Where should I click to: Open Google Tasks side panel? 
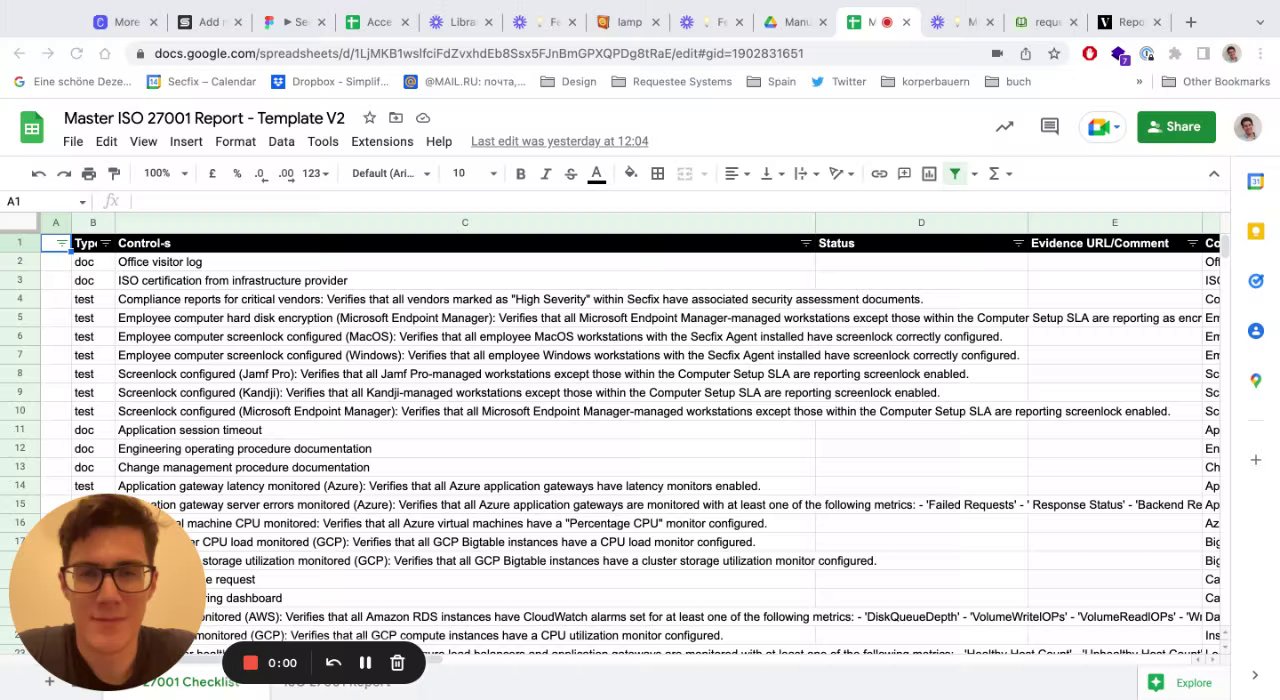click(x=1255, y=281)
